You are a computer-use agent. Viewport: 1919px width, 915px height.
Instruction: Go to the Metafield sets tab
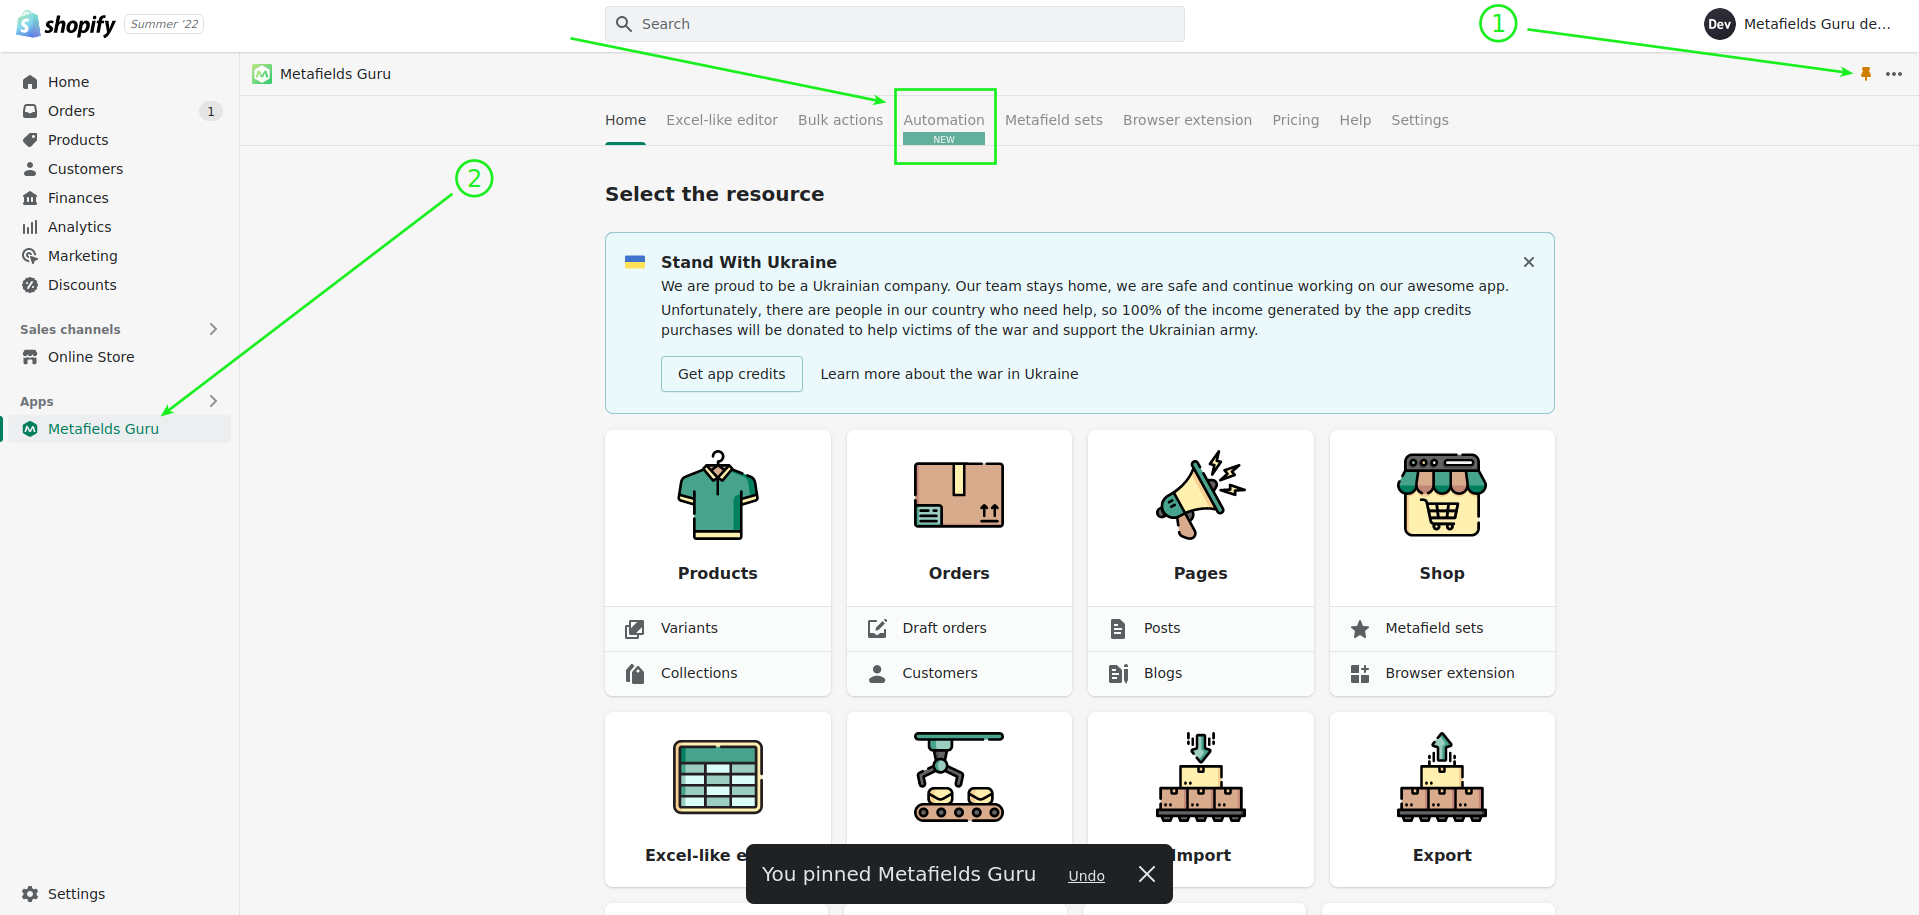(1054, 120)
